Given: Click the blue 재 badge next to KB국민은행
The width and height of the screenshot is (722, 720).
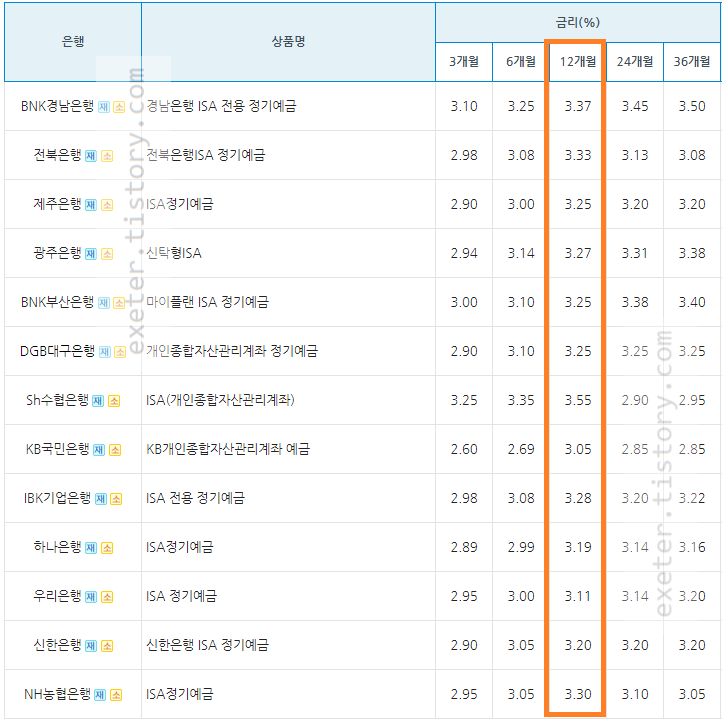Looking at the screenshot, I should [x=99, y=450].
